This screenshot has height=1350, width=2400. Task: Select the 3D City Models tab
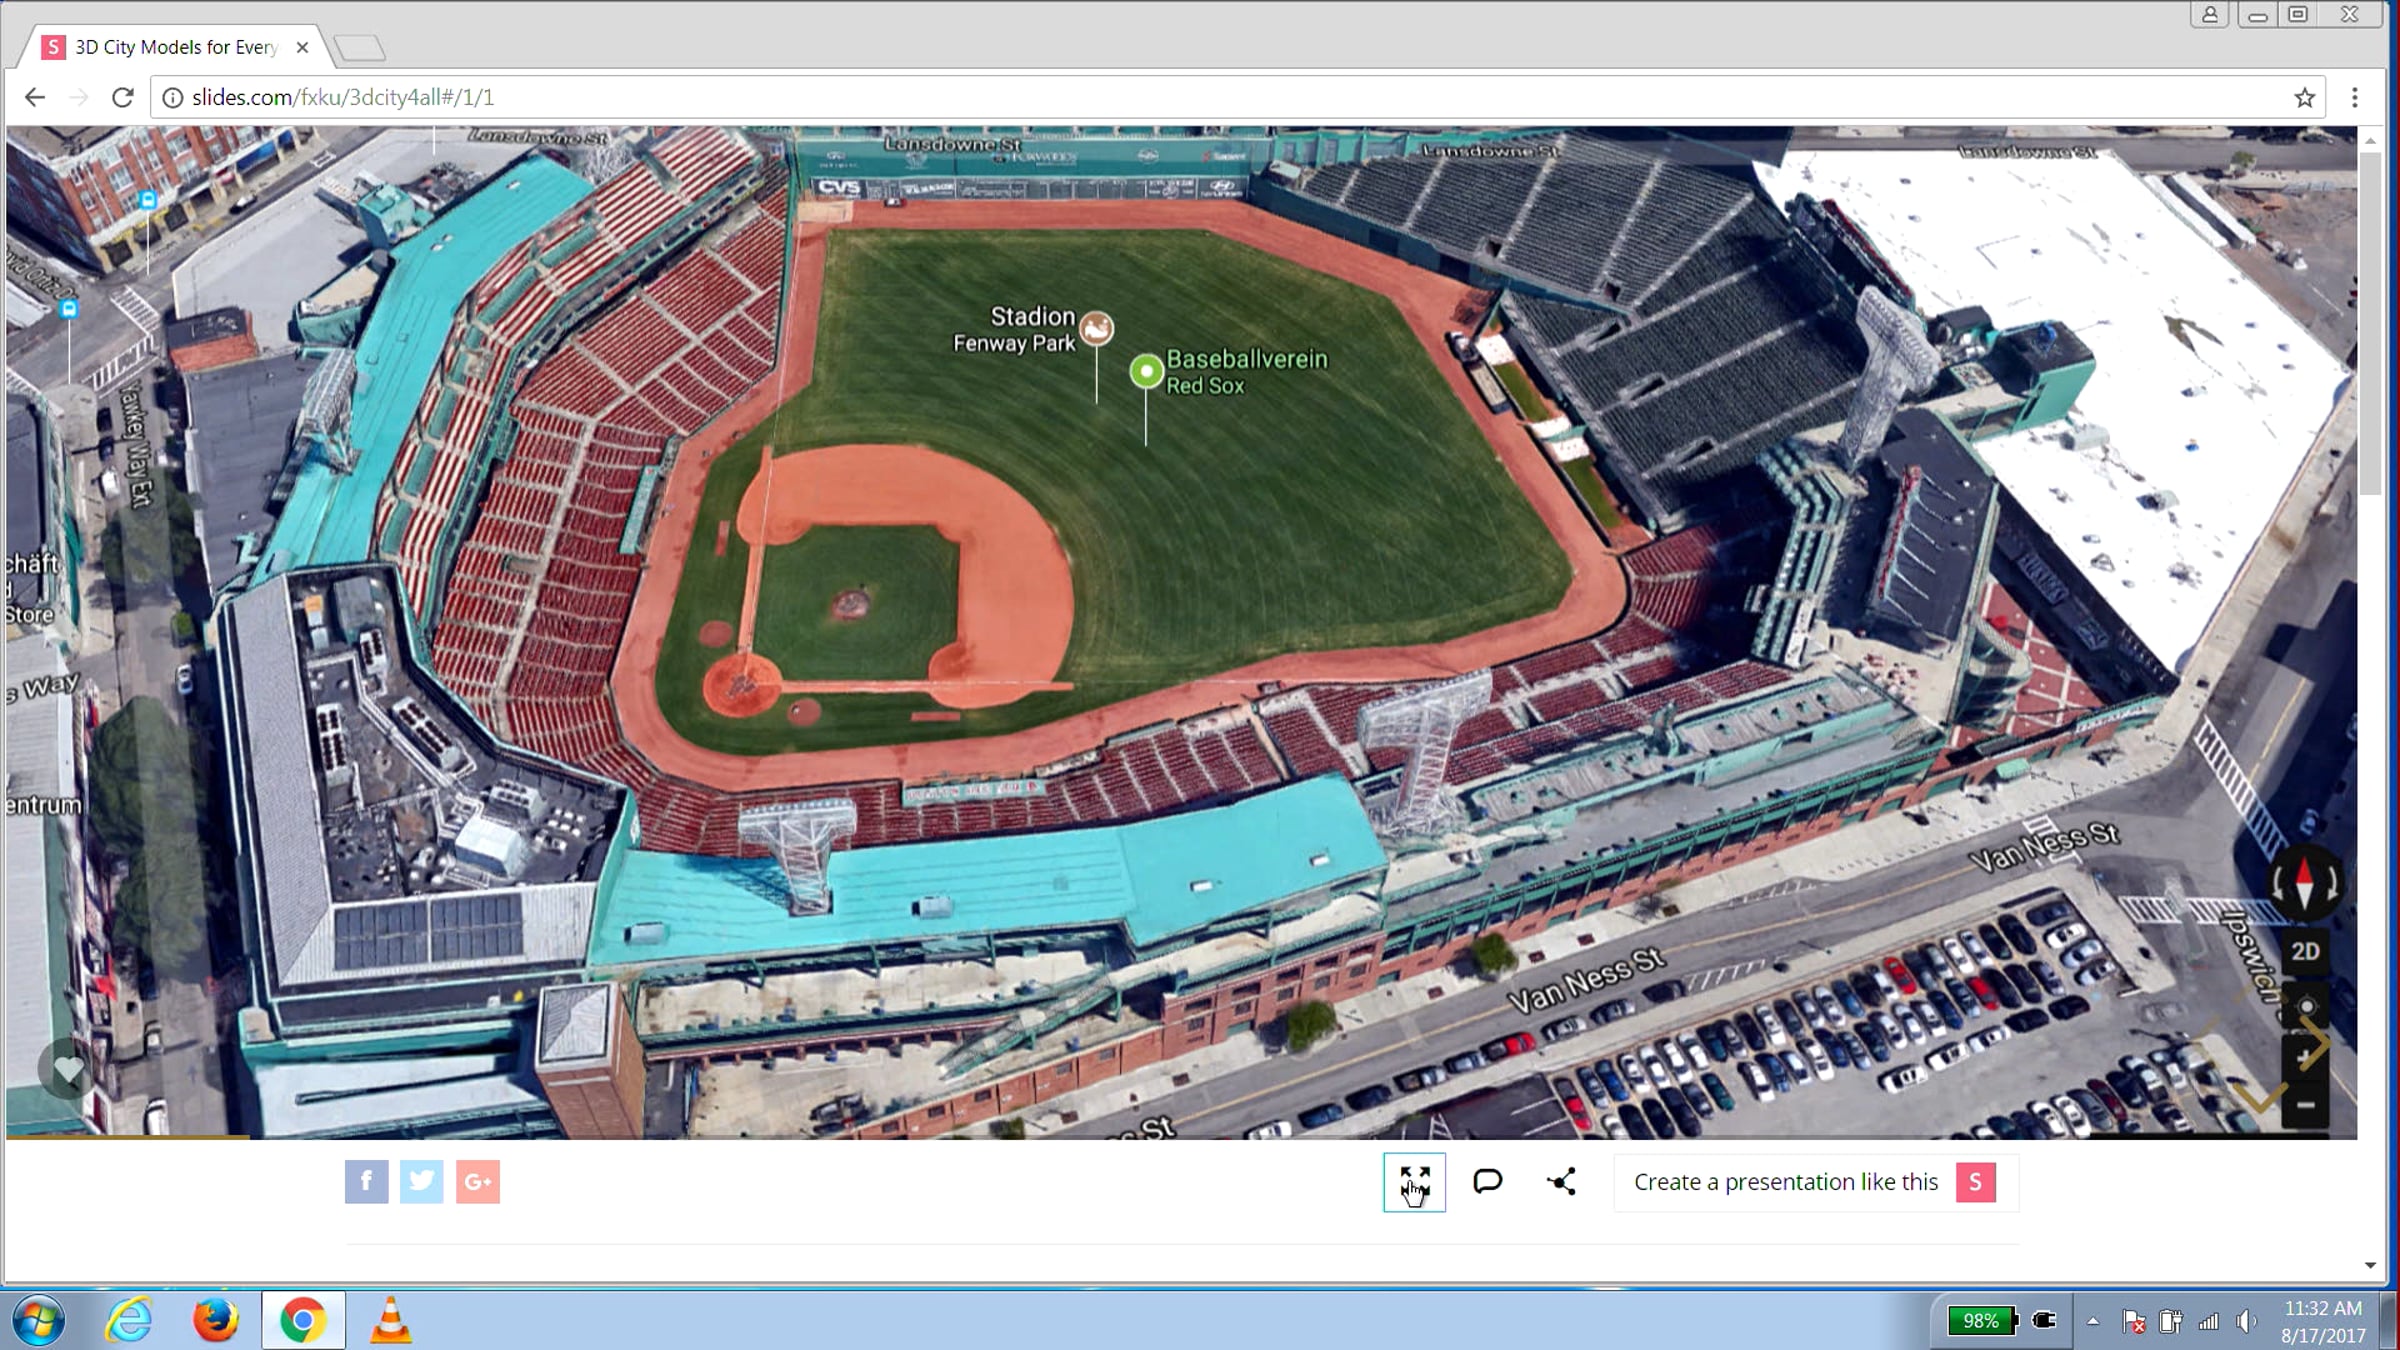pyautogui.click(x=177, y=47)
